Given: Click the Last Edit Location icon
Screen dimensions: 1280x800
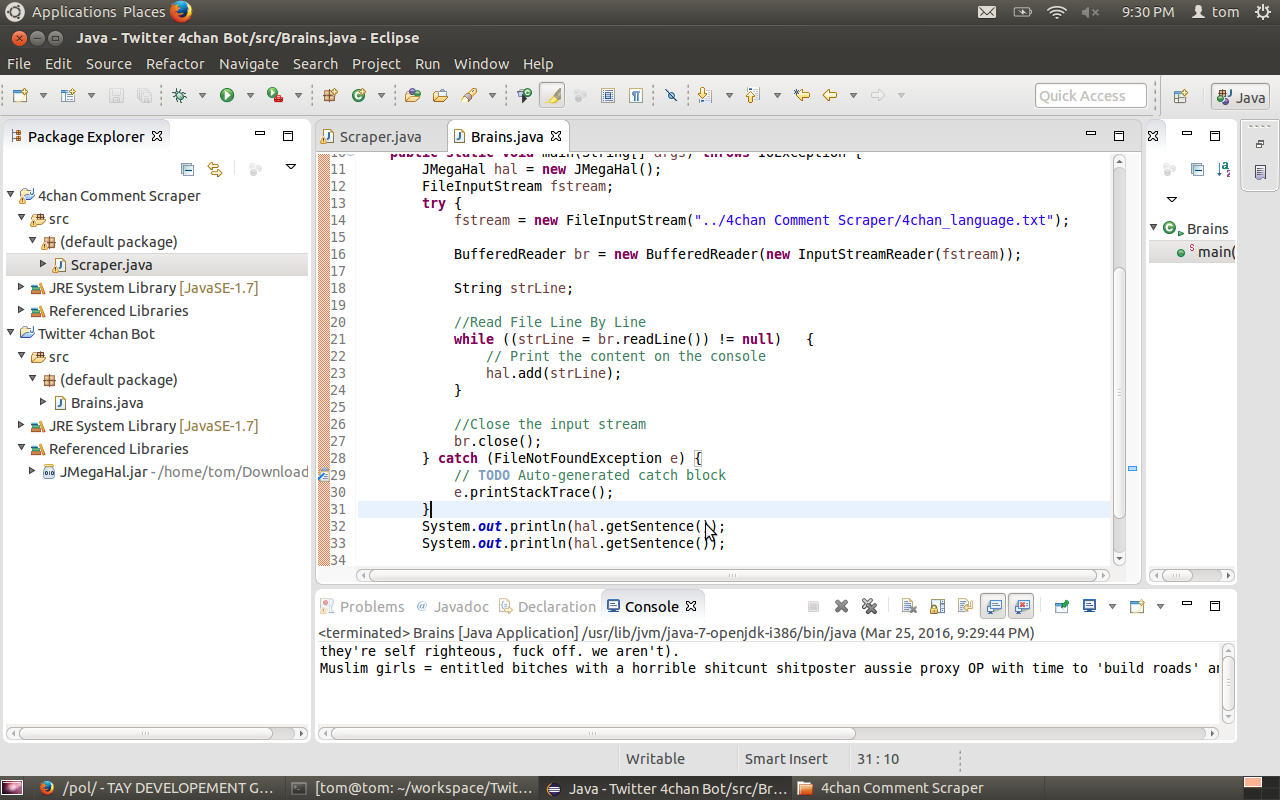Looking at the screenshot, I should (x=801, y=95).
